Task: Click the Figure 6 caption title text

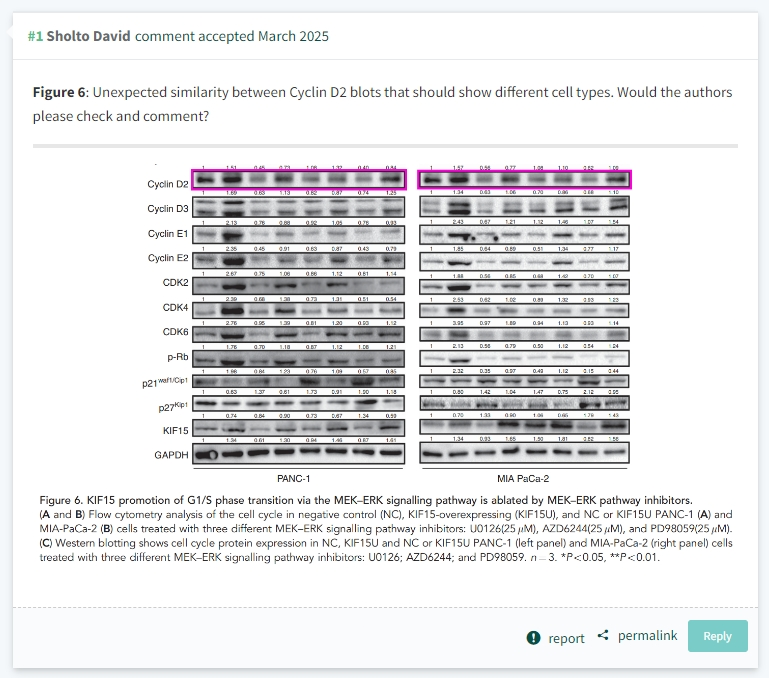Action: [x=365, y=500]
